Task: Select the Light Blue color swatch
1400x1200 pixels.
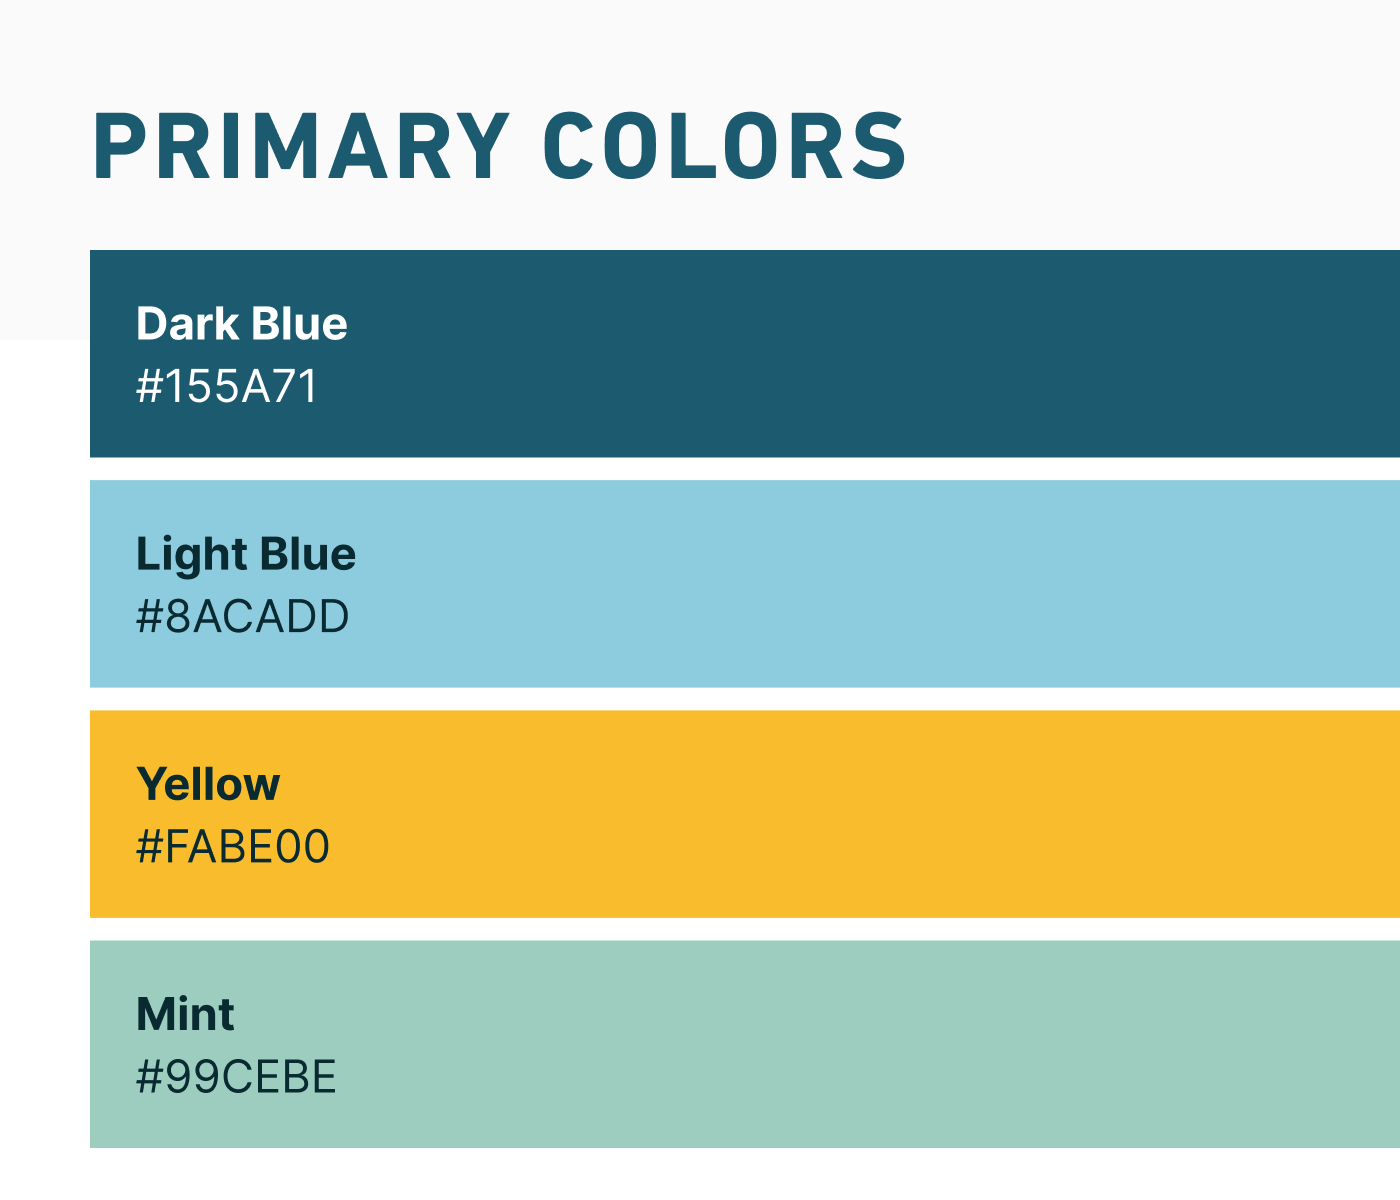Action: 745,584
